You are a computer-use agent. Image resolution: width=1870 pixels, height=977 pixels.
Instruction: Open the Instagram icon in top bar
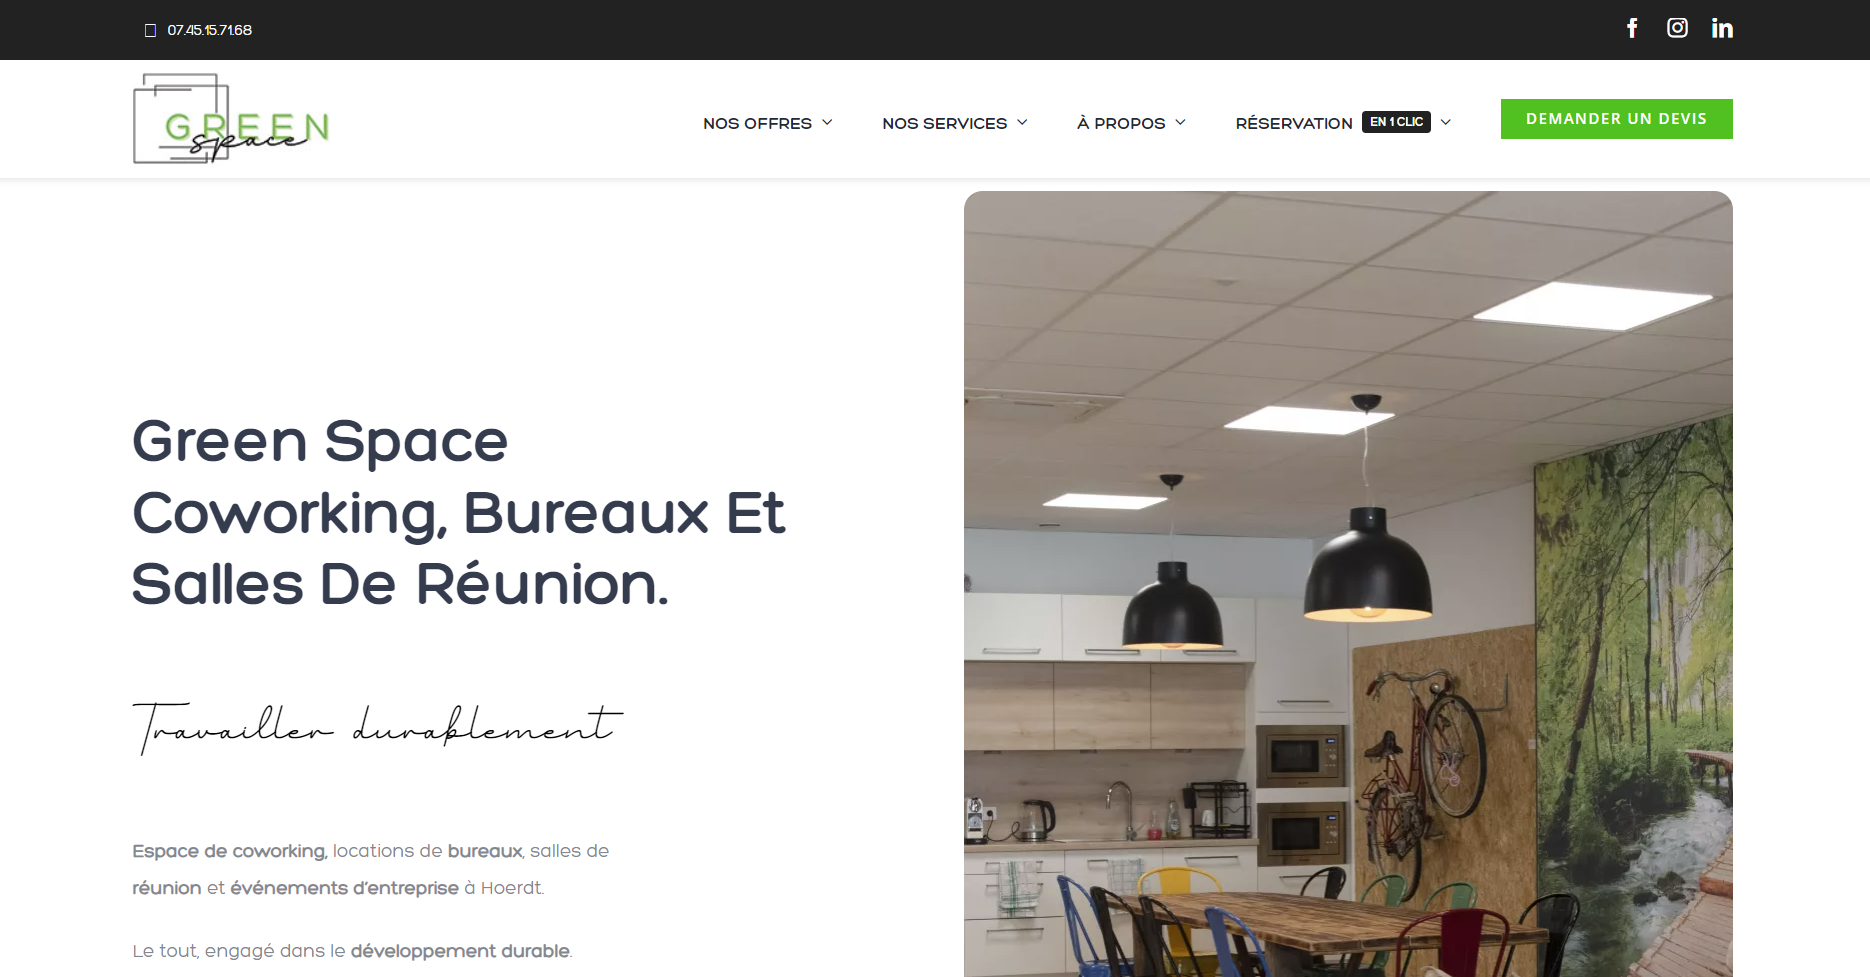1677,28
